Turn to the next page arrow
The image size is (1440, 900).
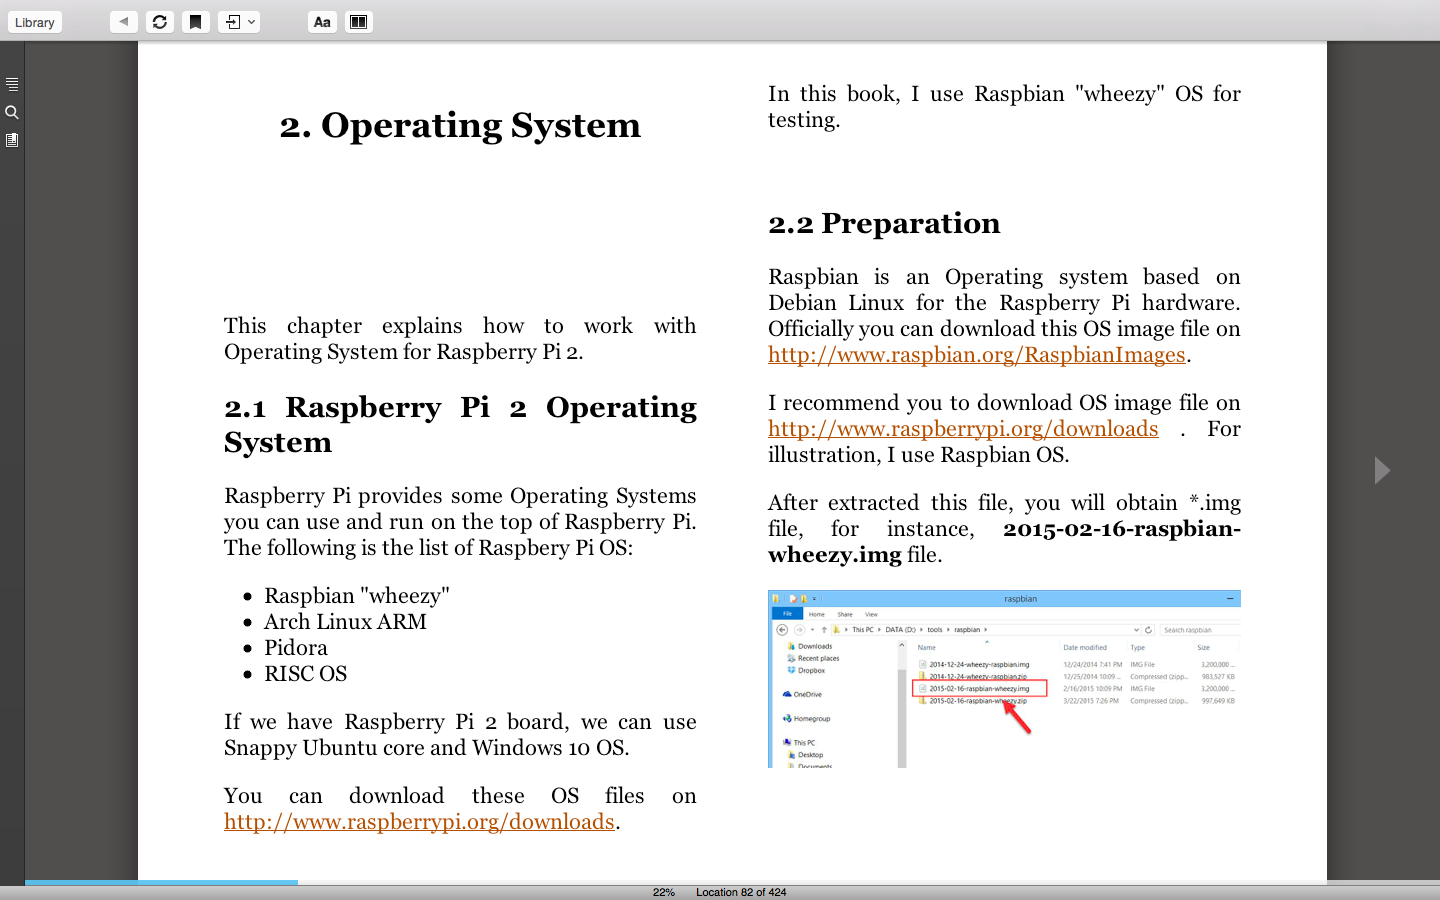[1382, 470]
